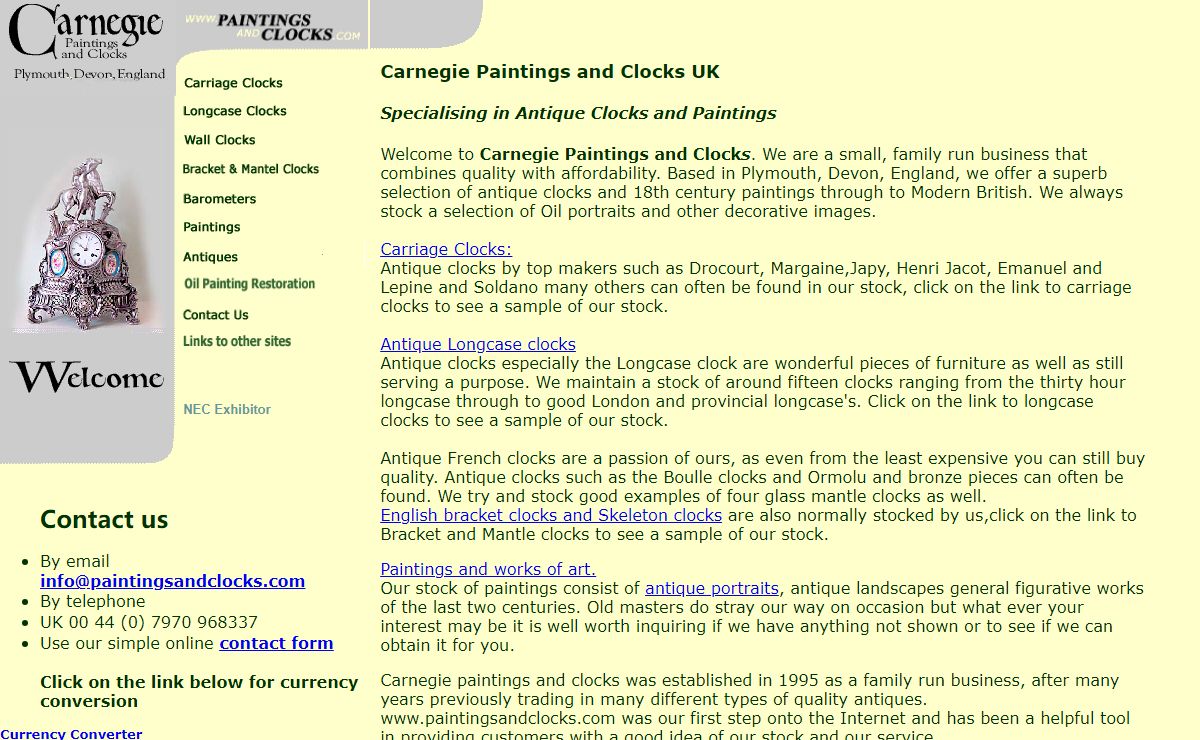This screenshot has height=740, width=1200.
Task: Open 'Paintings and works of art.' link
Action: 488,569
